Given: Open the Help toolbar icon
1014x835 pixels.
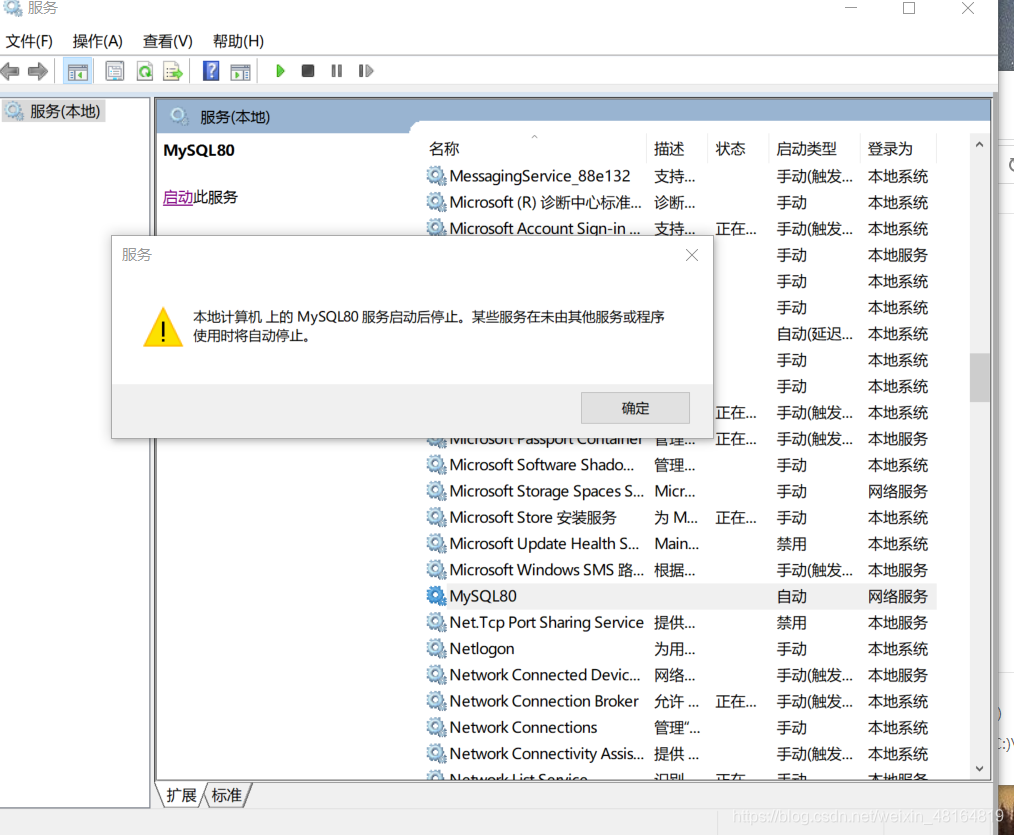Looking at the screenshot, I should [x=211, y=71].
